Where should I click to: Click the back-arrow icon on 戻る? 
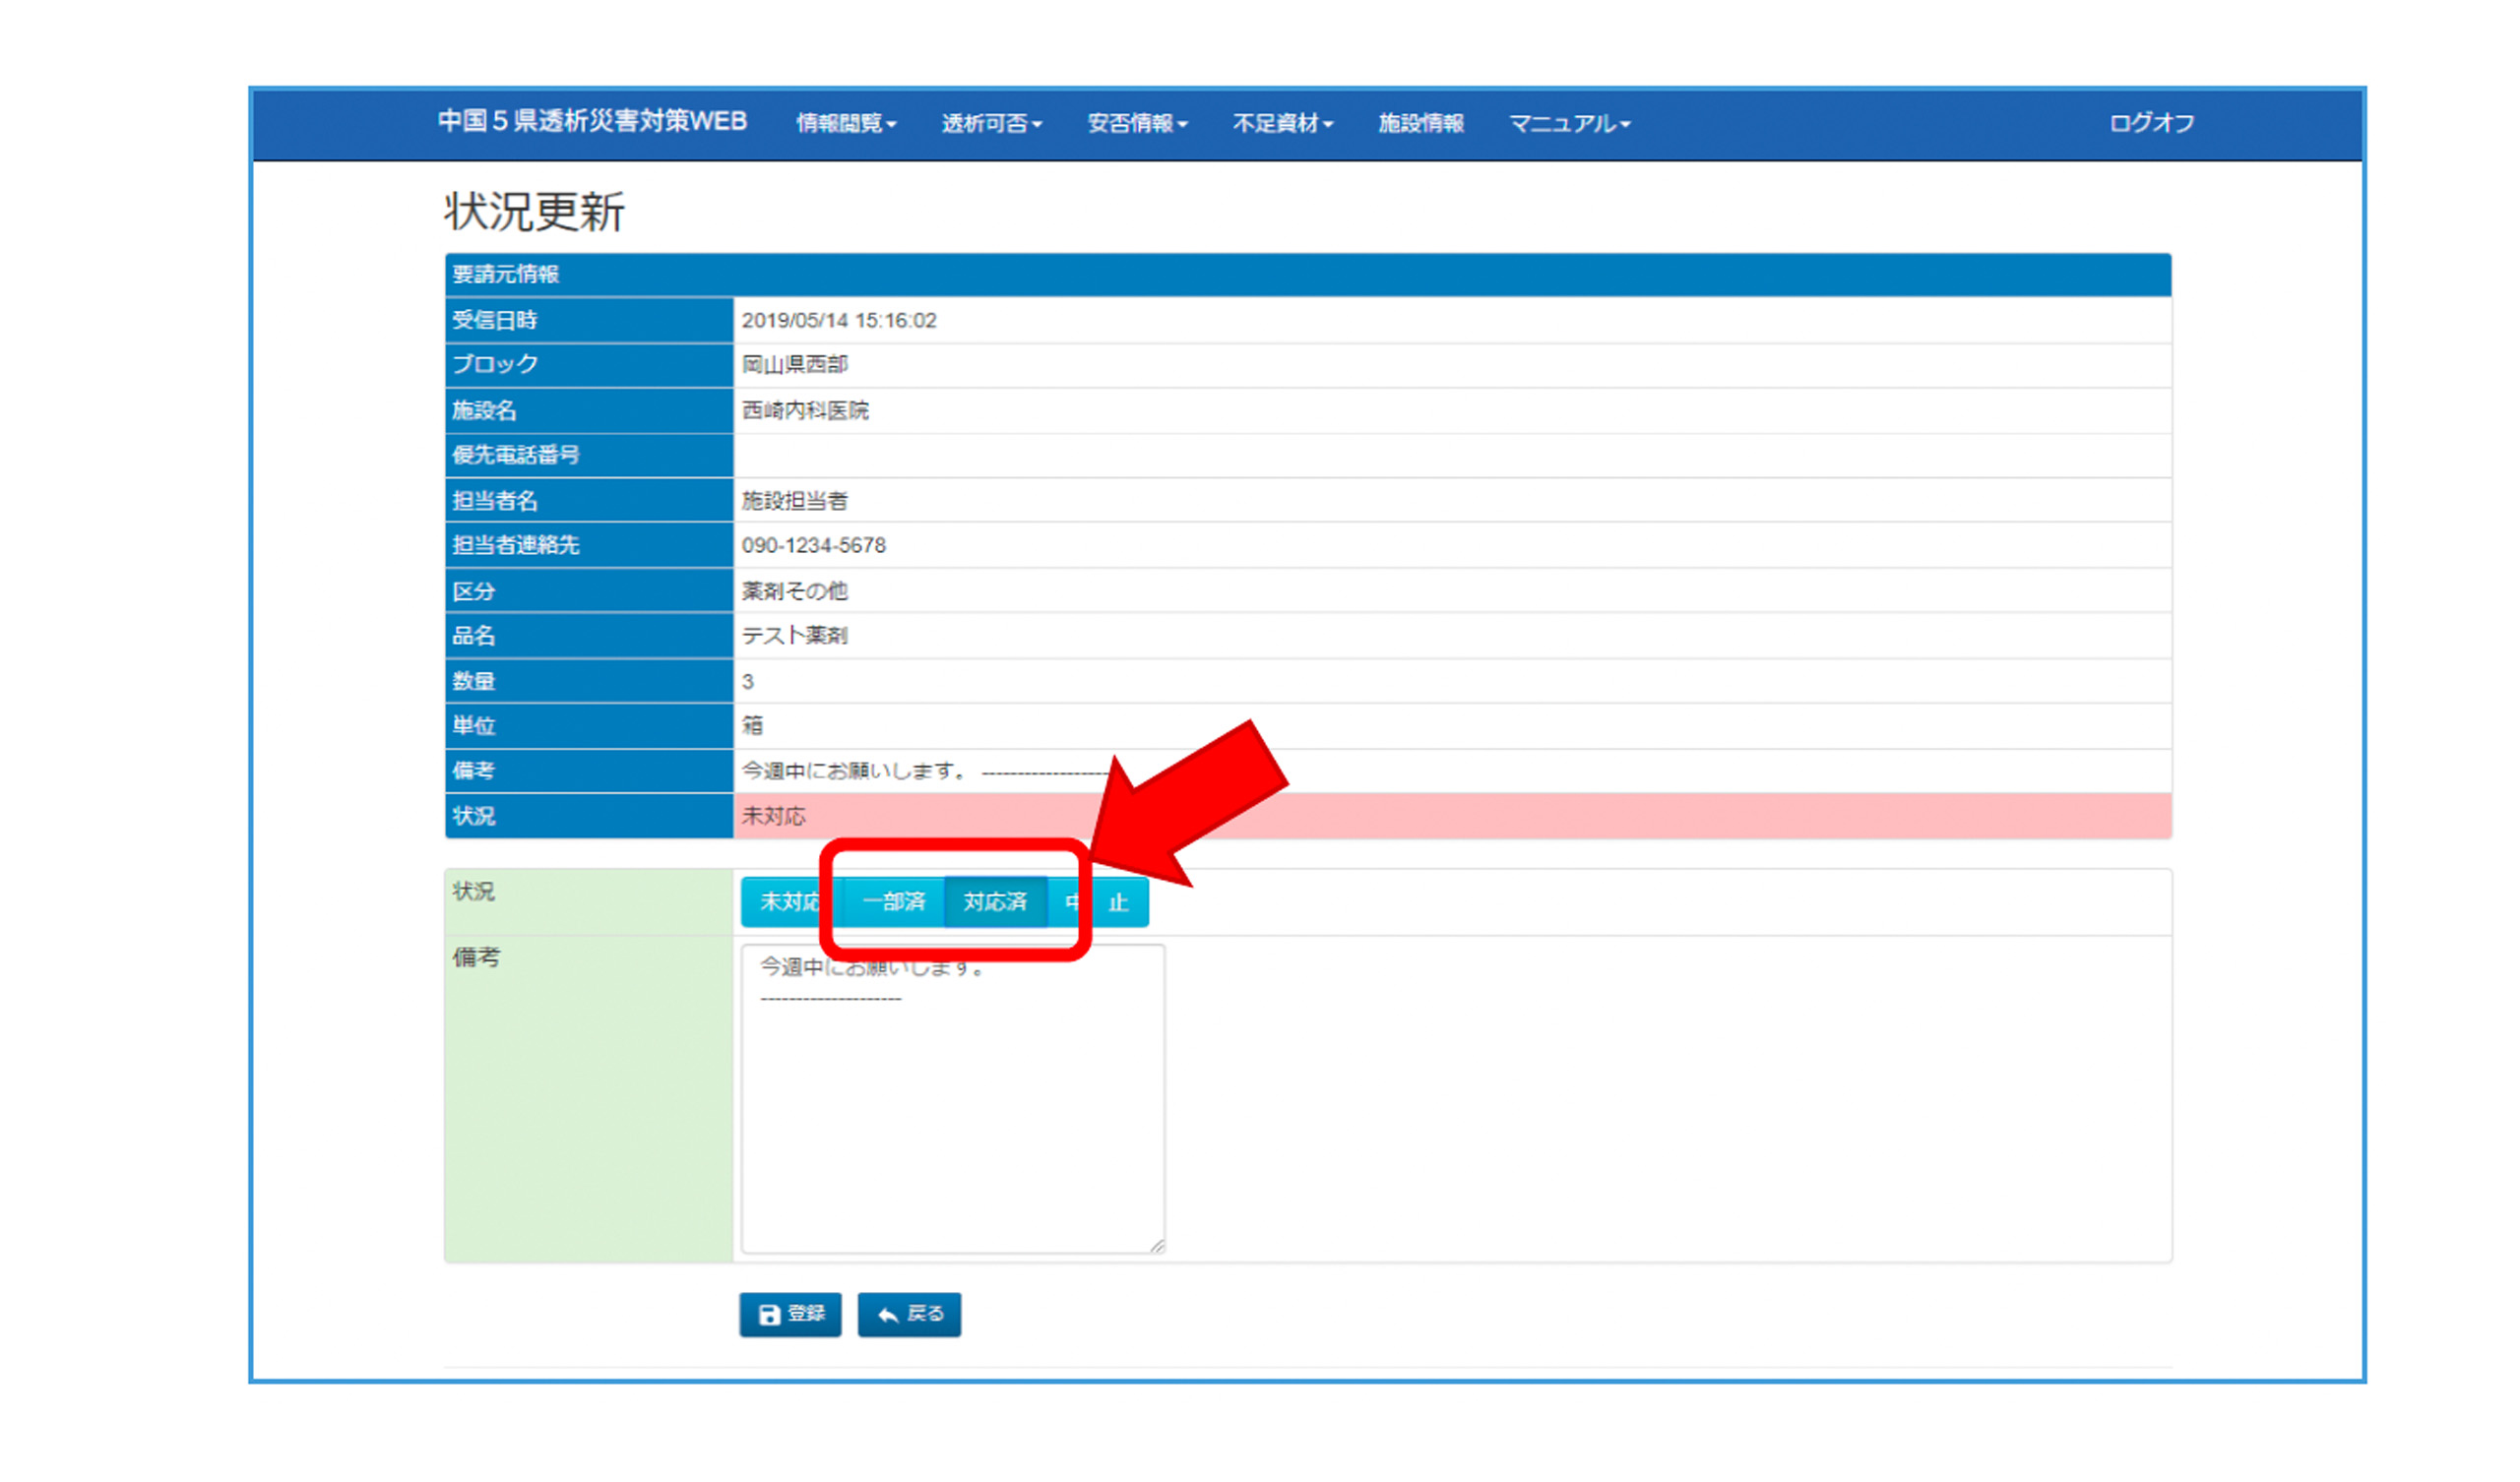(x=887, y=1315)
